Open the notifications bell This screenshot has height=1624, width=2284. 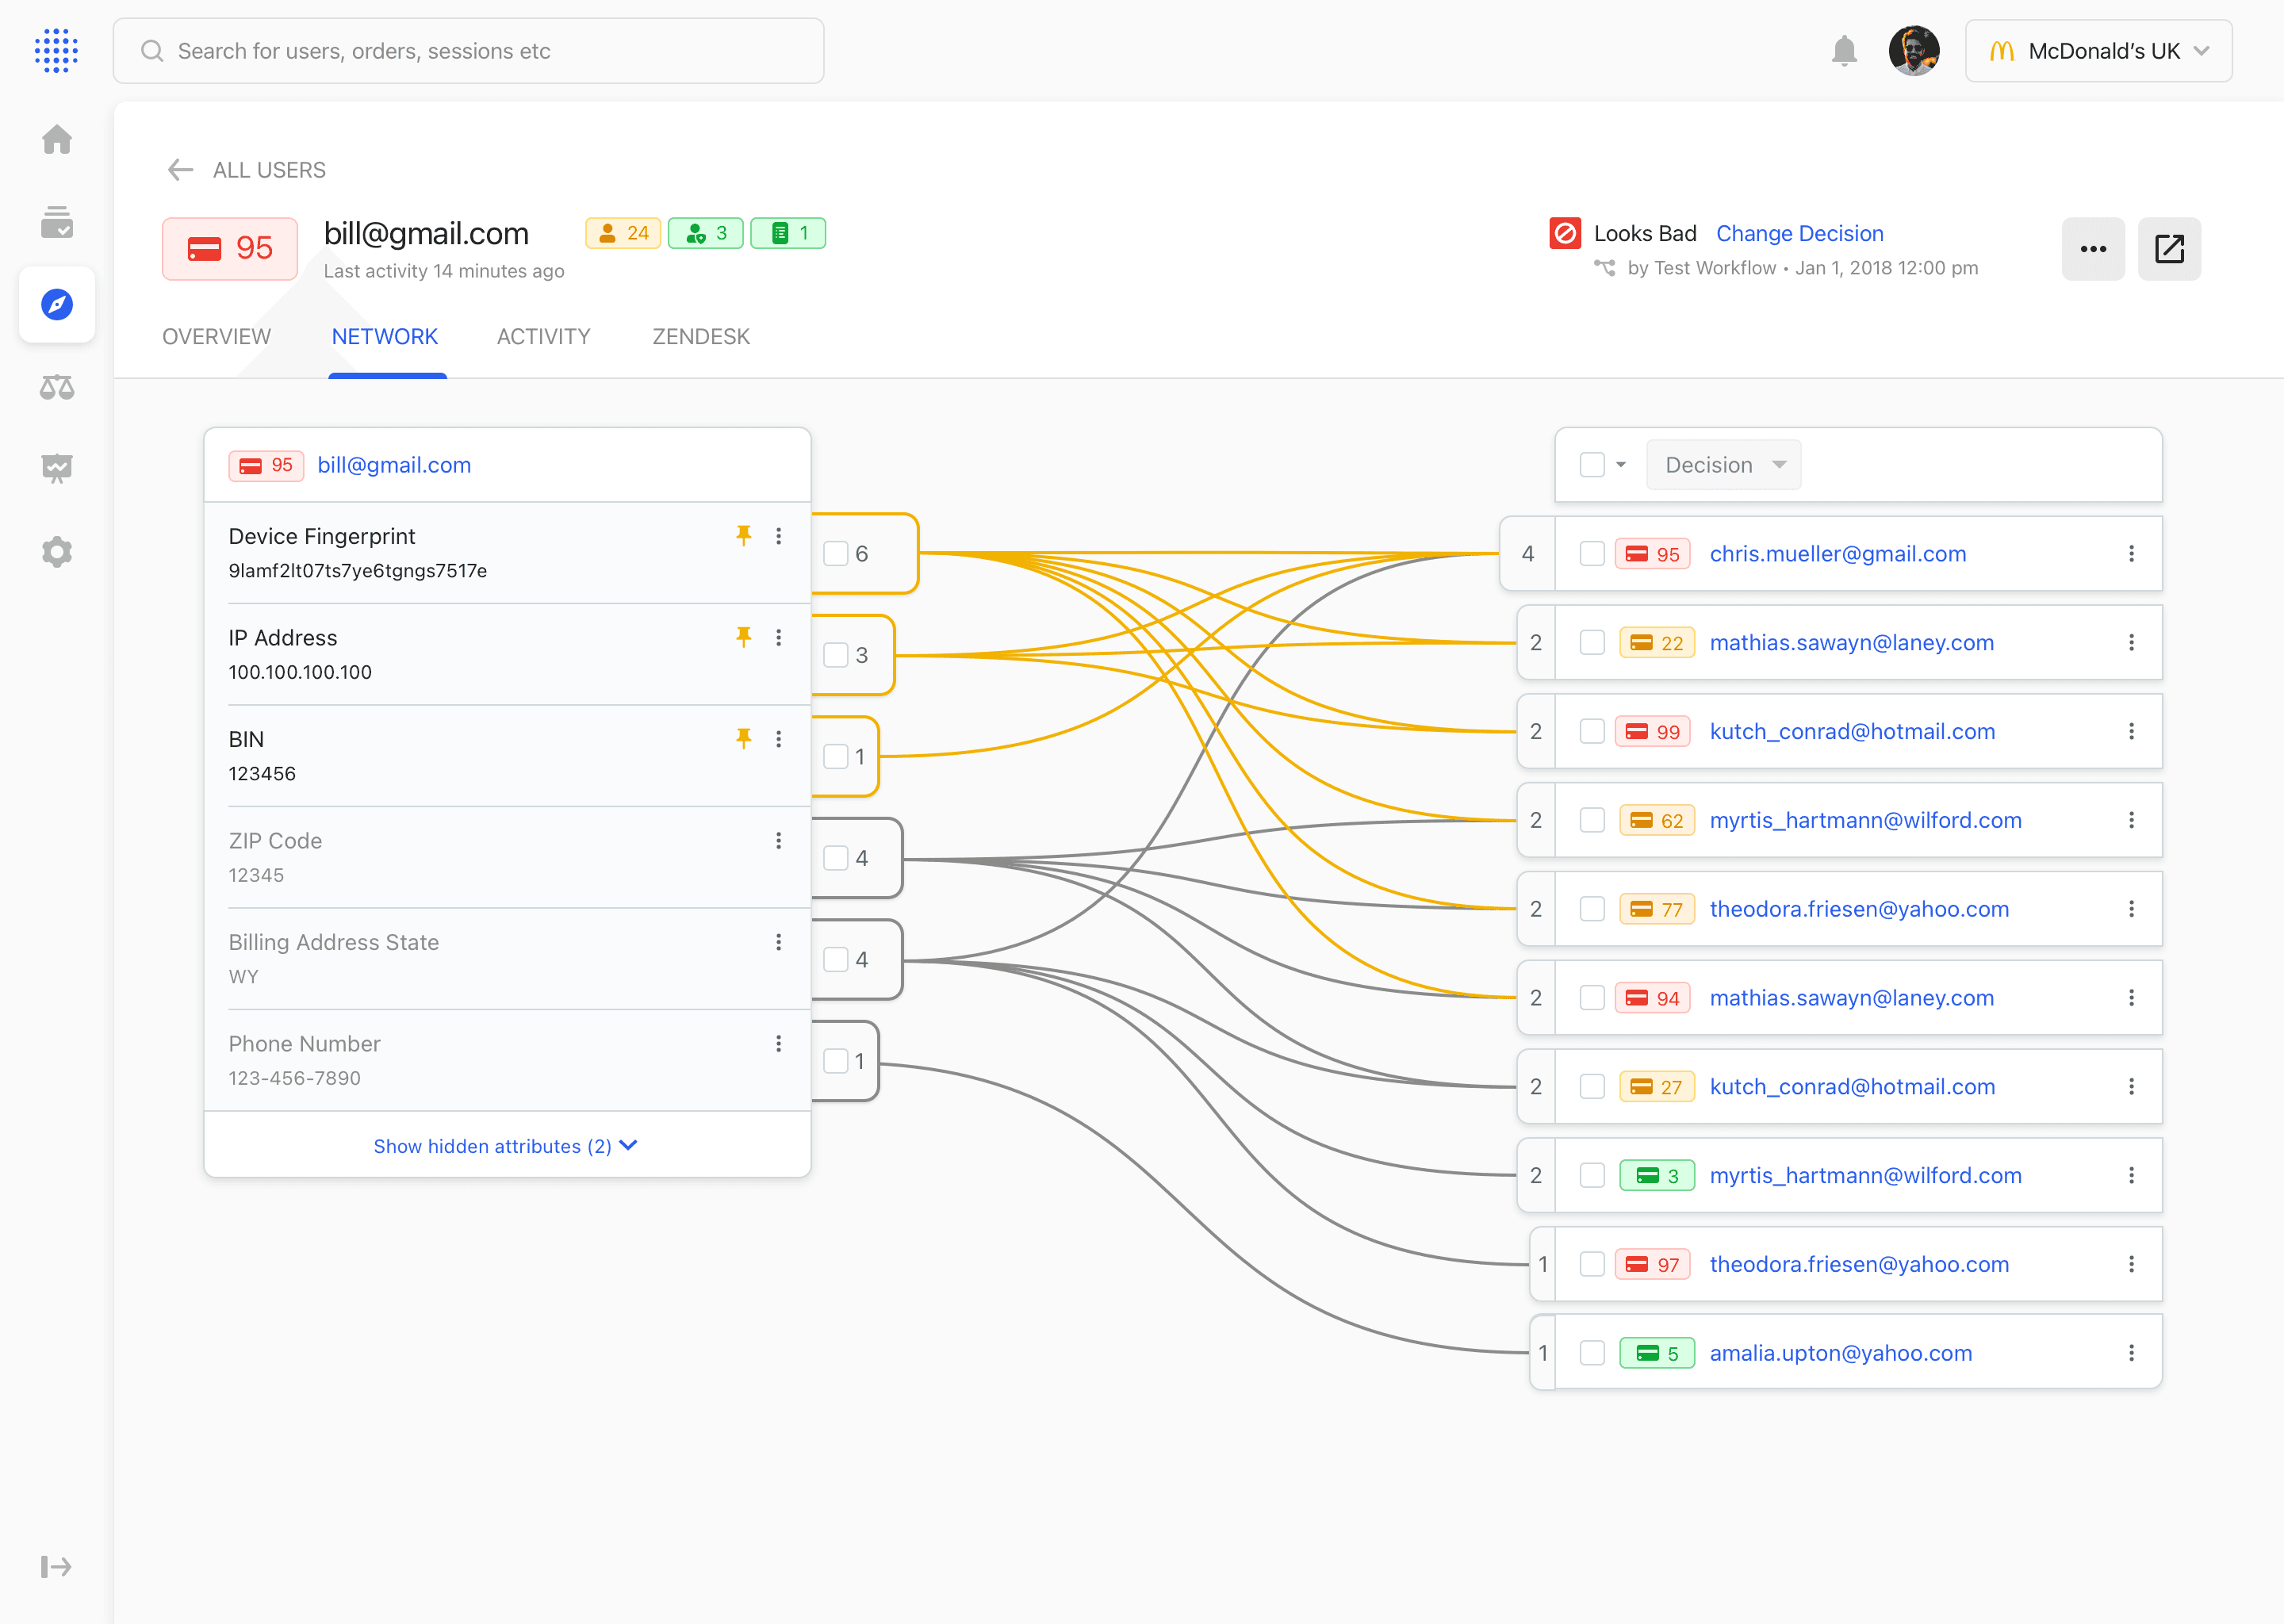pyautogui.click(x=1844, y=51)
